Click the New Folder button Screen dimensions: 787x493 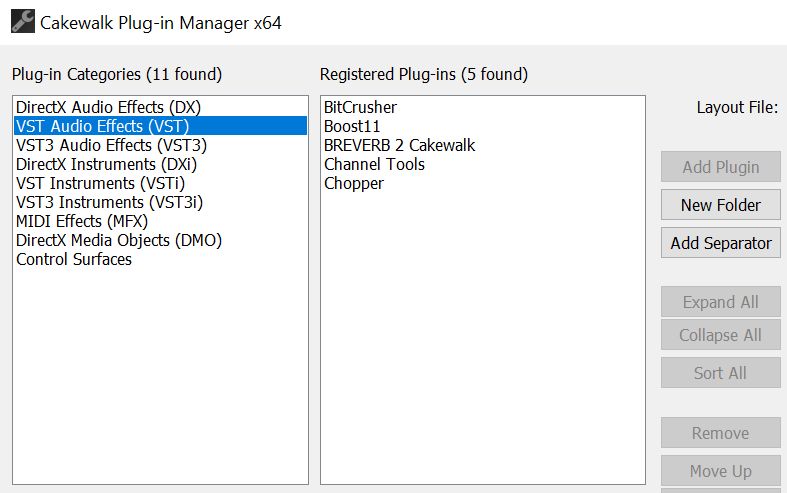(x=720, y=205)
